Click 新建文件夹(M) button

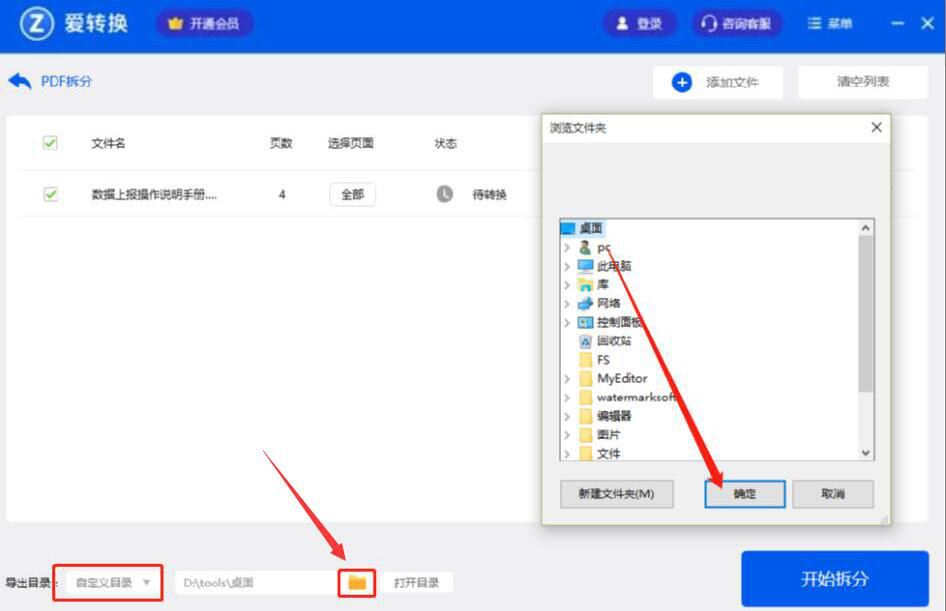617,494
